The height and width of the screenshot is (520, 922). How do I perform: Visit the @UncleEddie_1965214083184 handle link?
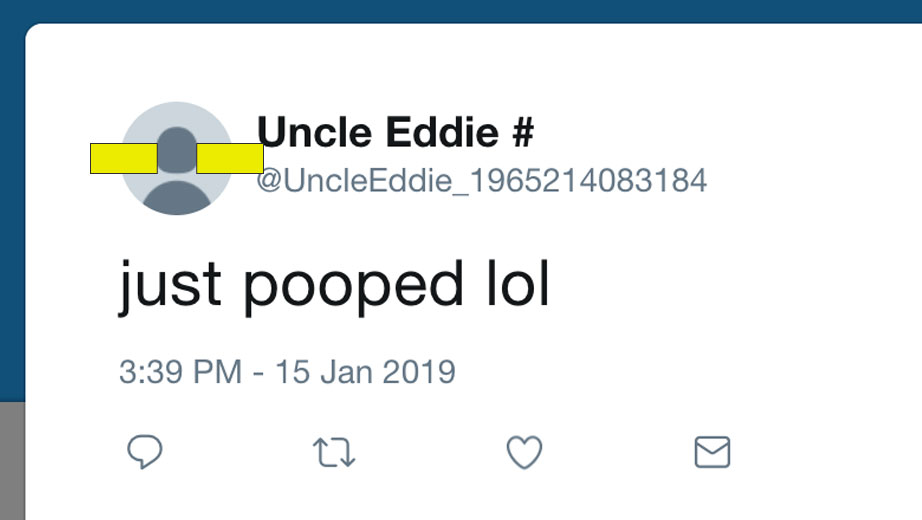pos(482,181)
